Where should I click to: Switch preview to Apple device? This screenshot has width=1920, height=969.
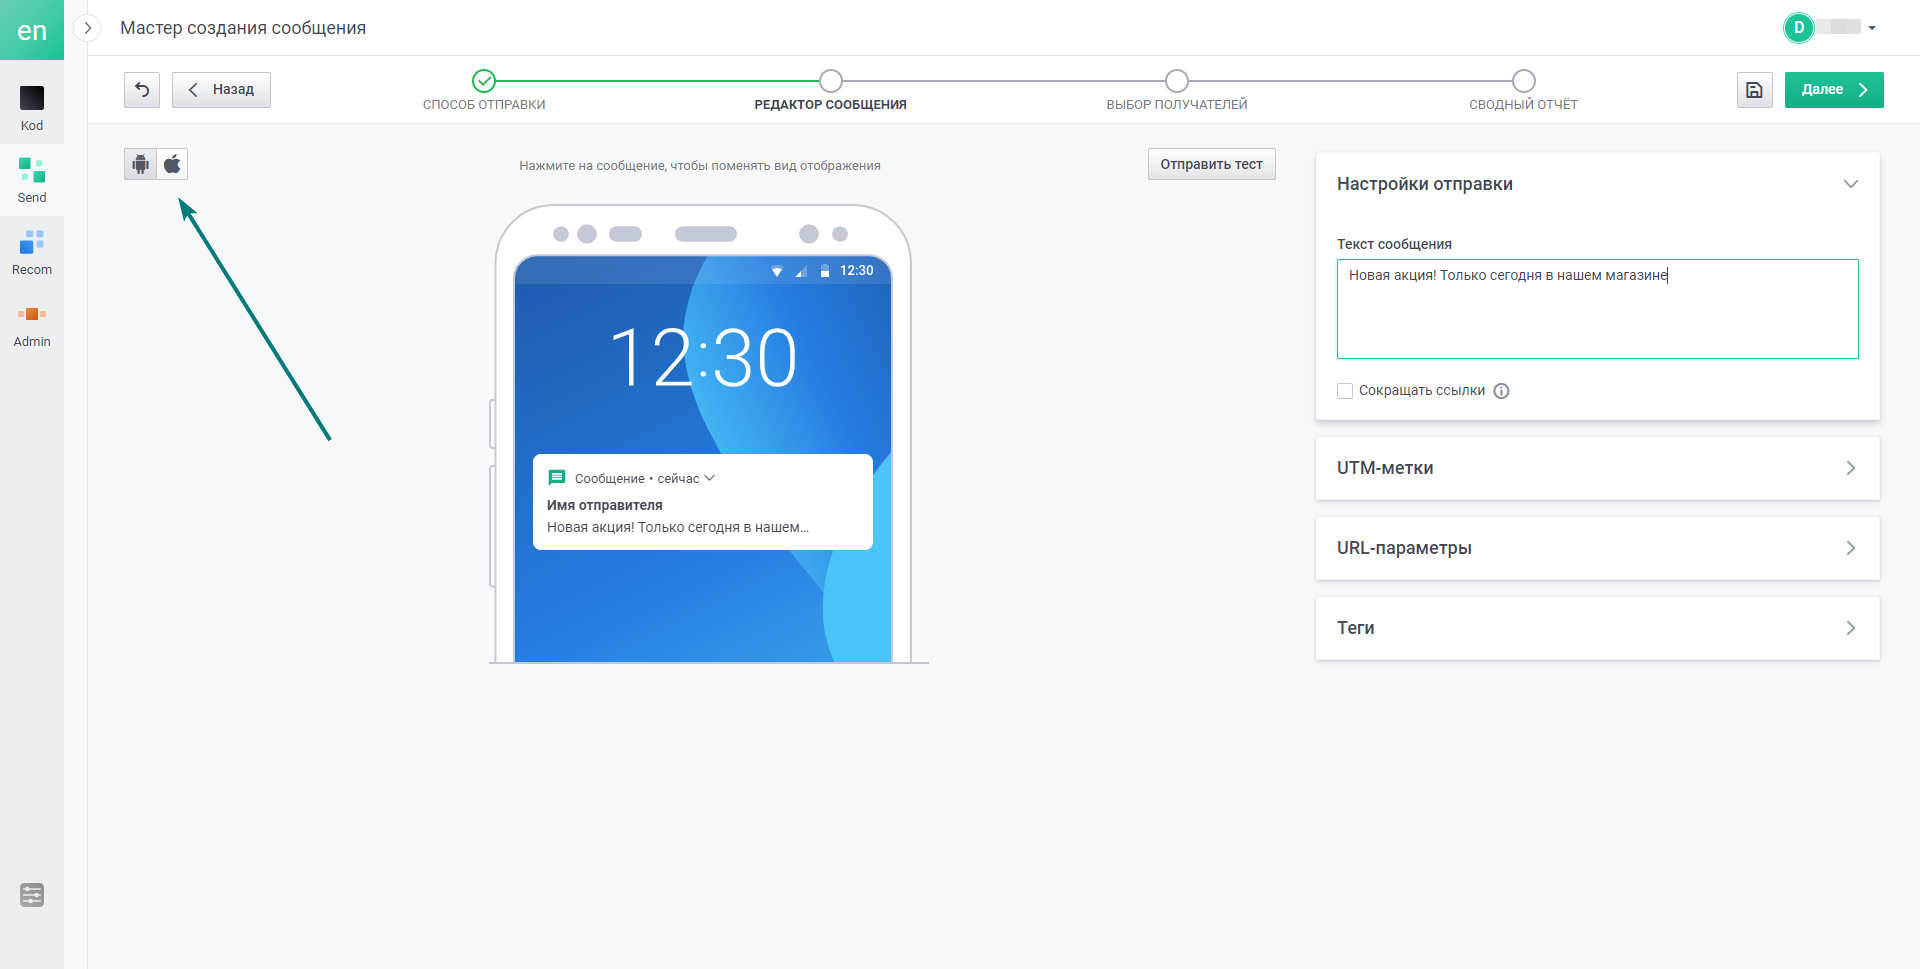coord(172,164)
